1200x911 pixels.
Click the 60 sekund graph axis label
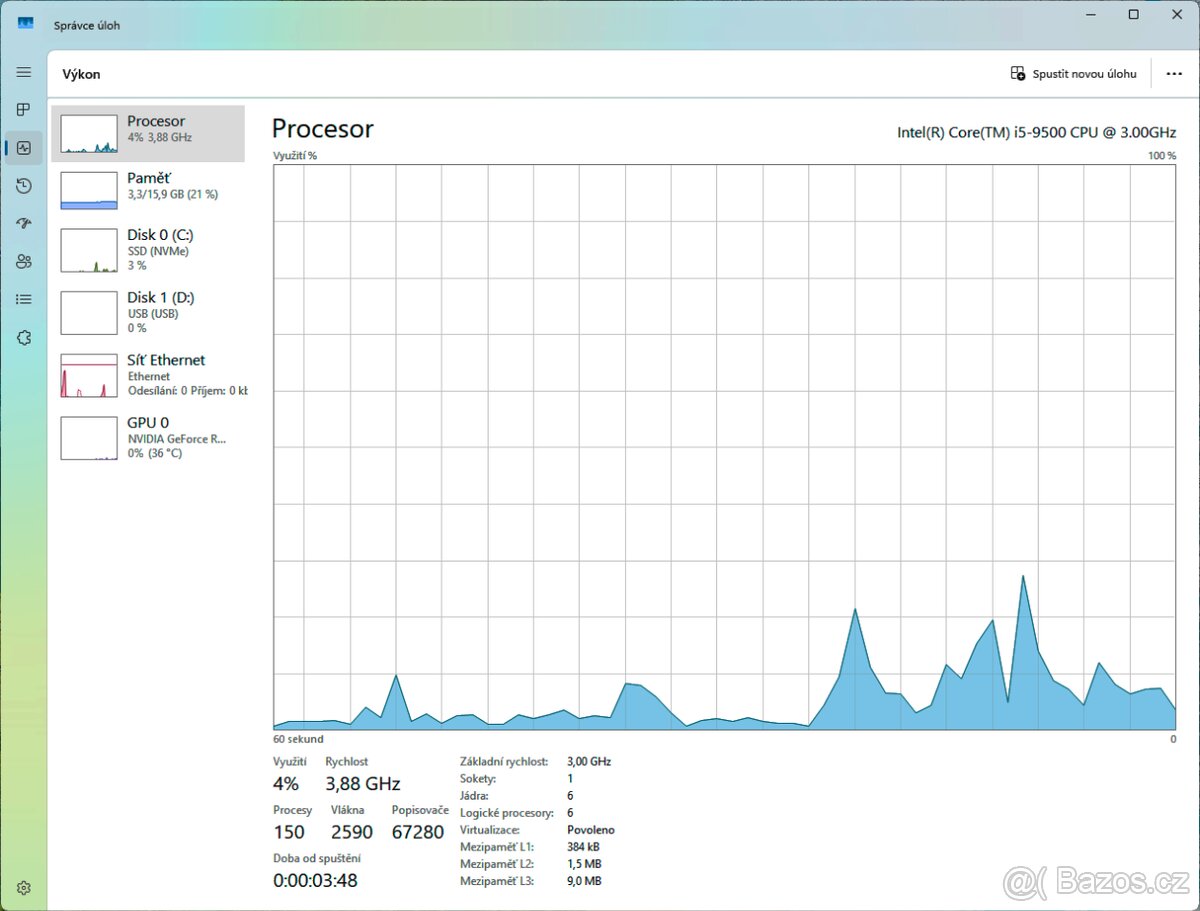(x=298, y=739)
